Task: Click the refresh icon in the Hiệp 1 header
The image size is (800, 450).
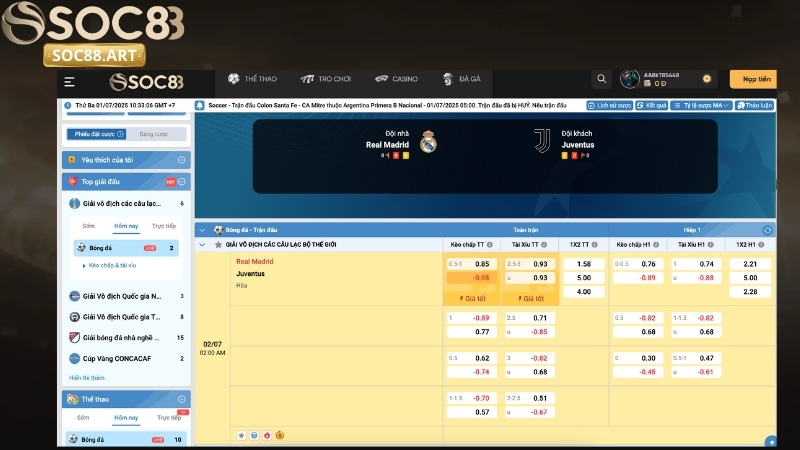Action: coord(767,230)
